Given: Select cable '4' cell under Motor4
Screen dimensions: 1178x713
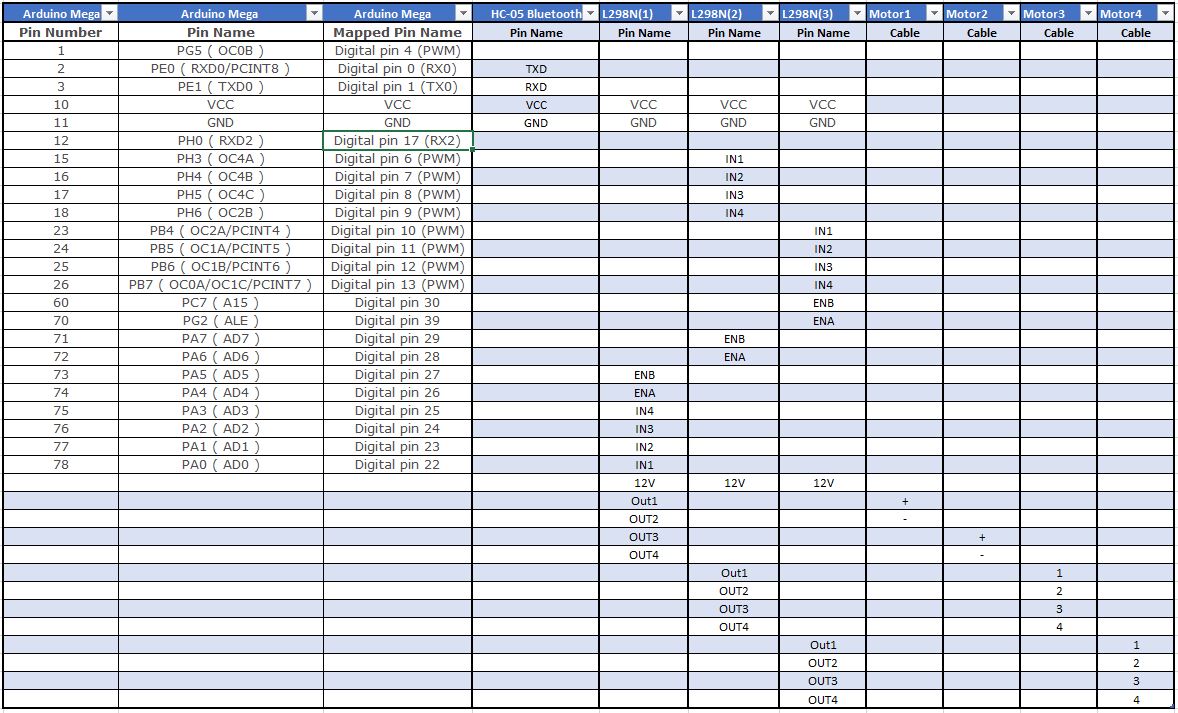Looking at the screenshot, I should tap(1136, 699).
